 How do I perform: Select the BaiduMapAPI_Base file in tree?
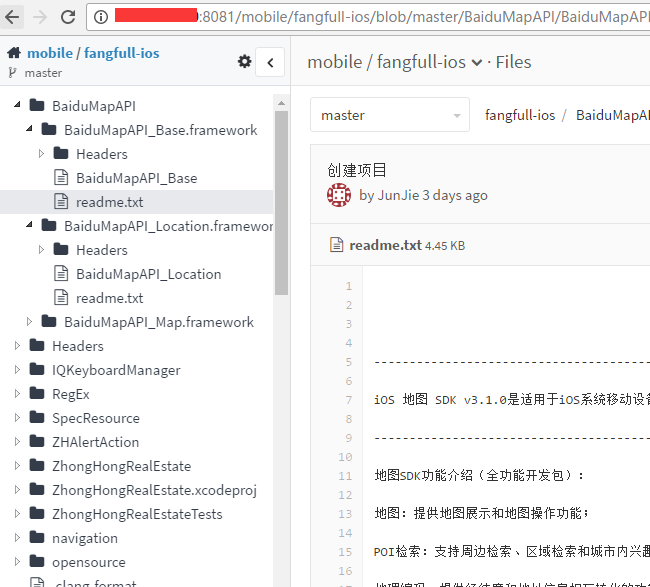(x=136, y=178)
